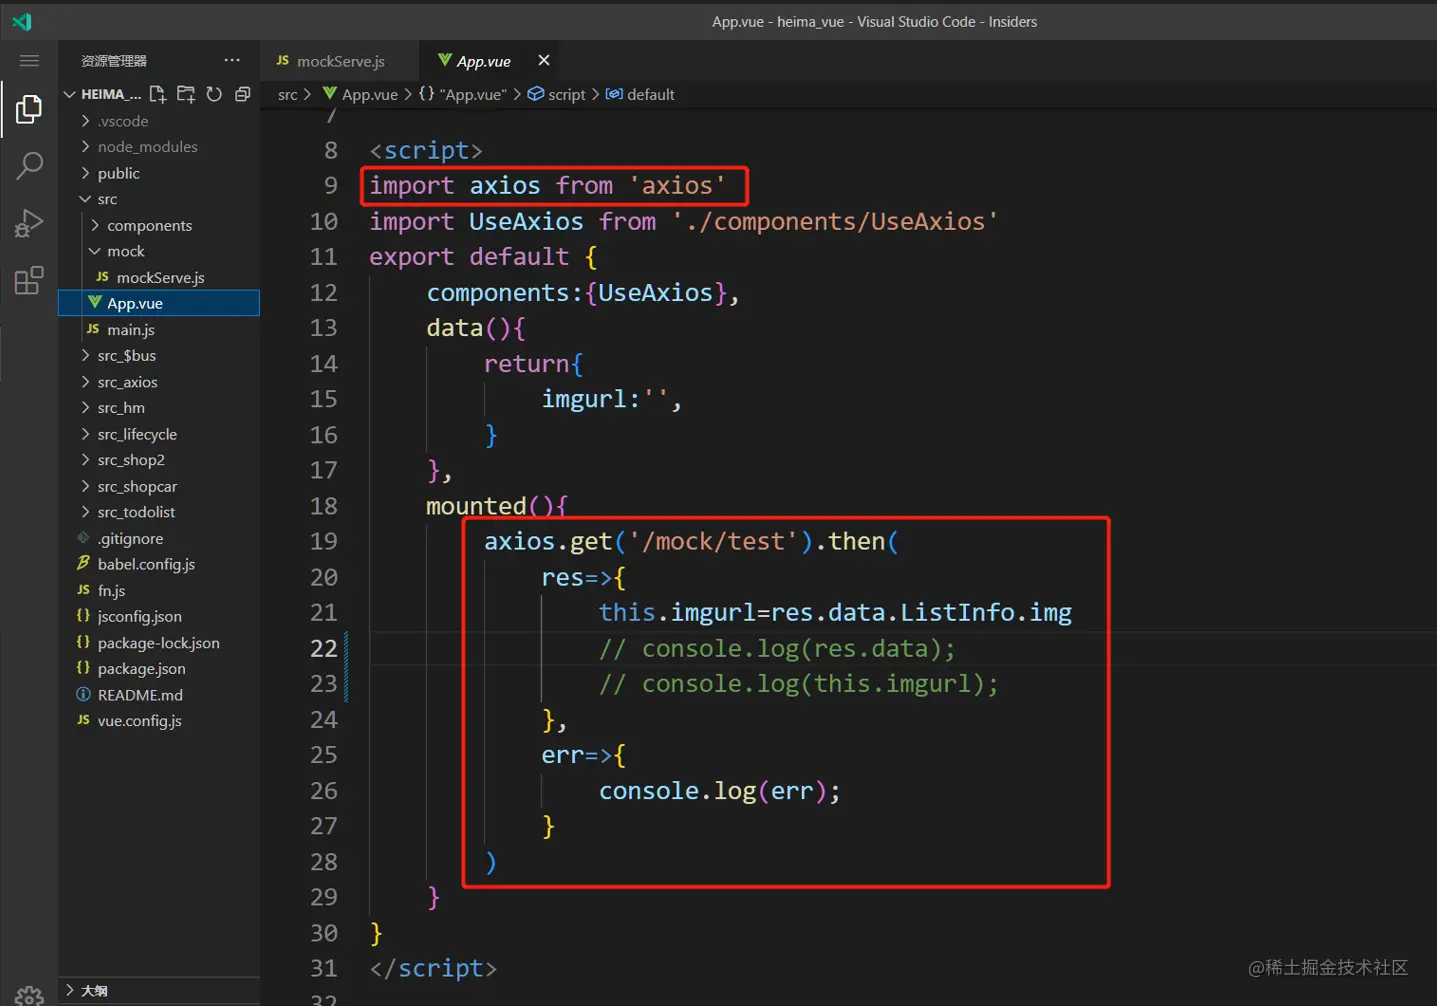Place cursor on 'axios' import string
Image resolution: width=1437 pixels, height=1006 pixels.
(x=677, y=186)
